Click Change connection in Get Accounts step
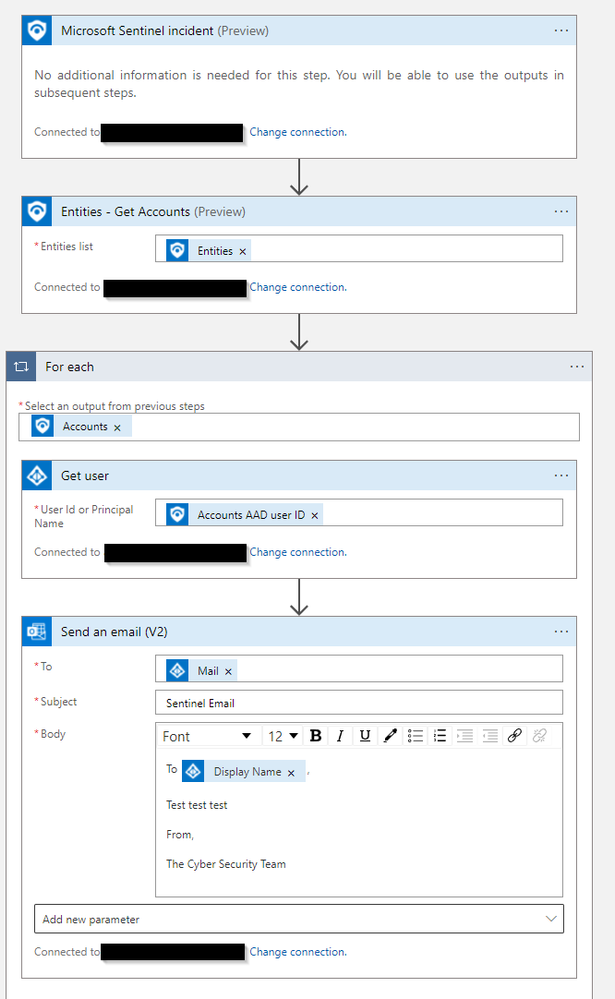Viewport: 615px width, 999px height. click(298, 287)
